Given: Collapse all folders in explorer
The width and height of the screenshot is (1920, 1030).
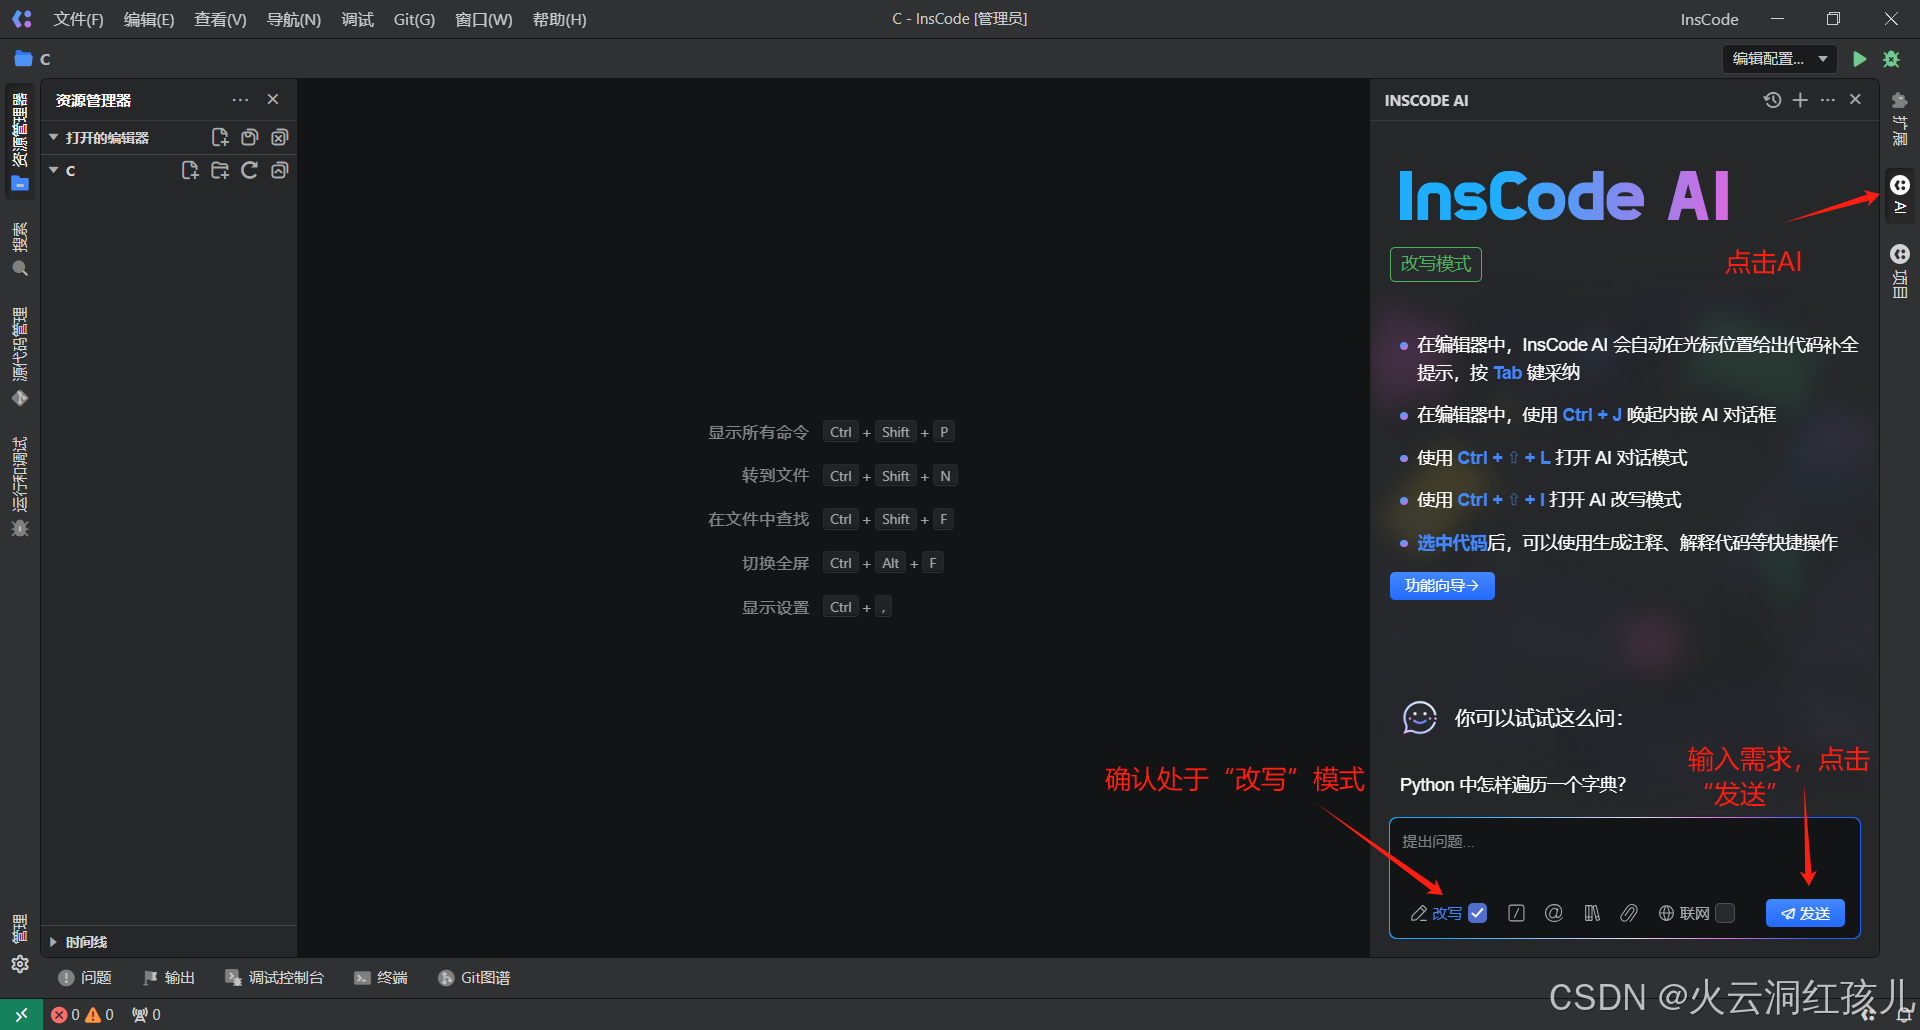Looking at the screenshot, I should (280, 170).
